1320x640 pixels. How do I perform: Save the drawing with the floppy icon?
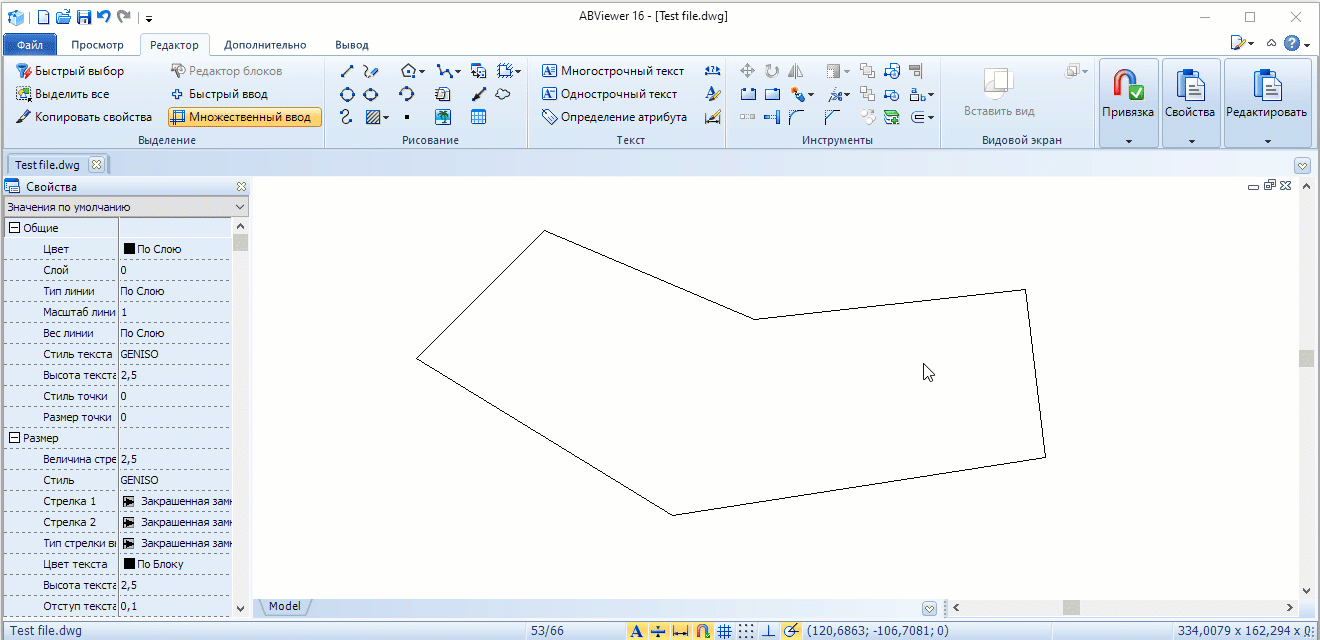(84, 17)
